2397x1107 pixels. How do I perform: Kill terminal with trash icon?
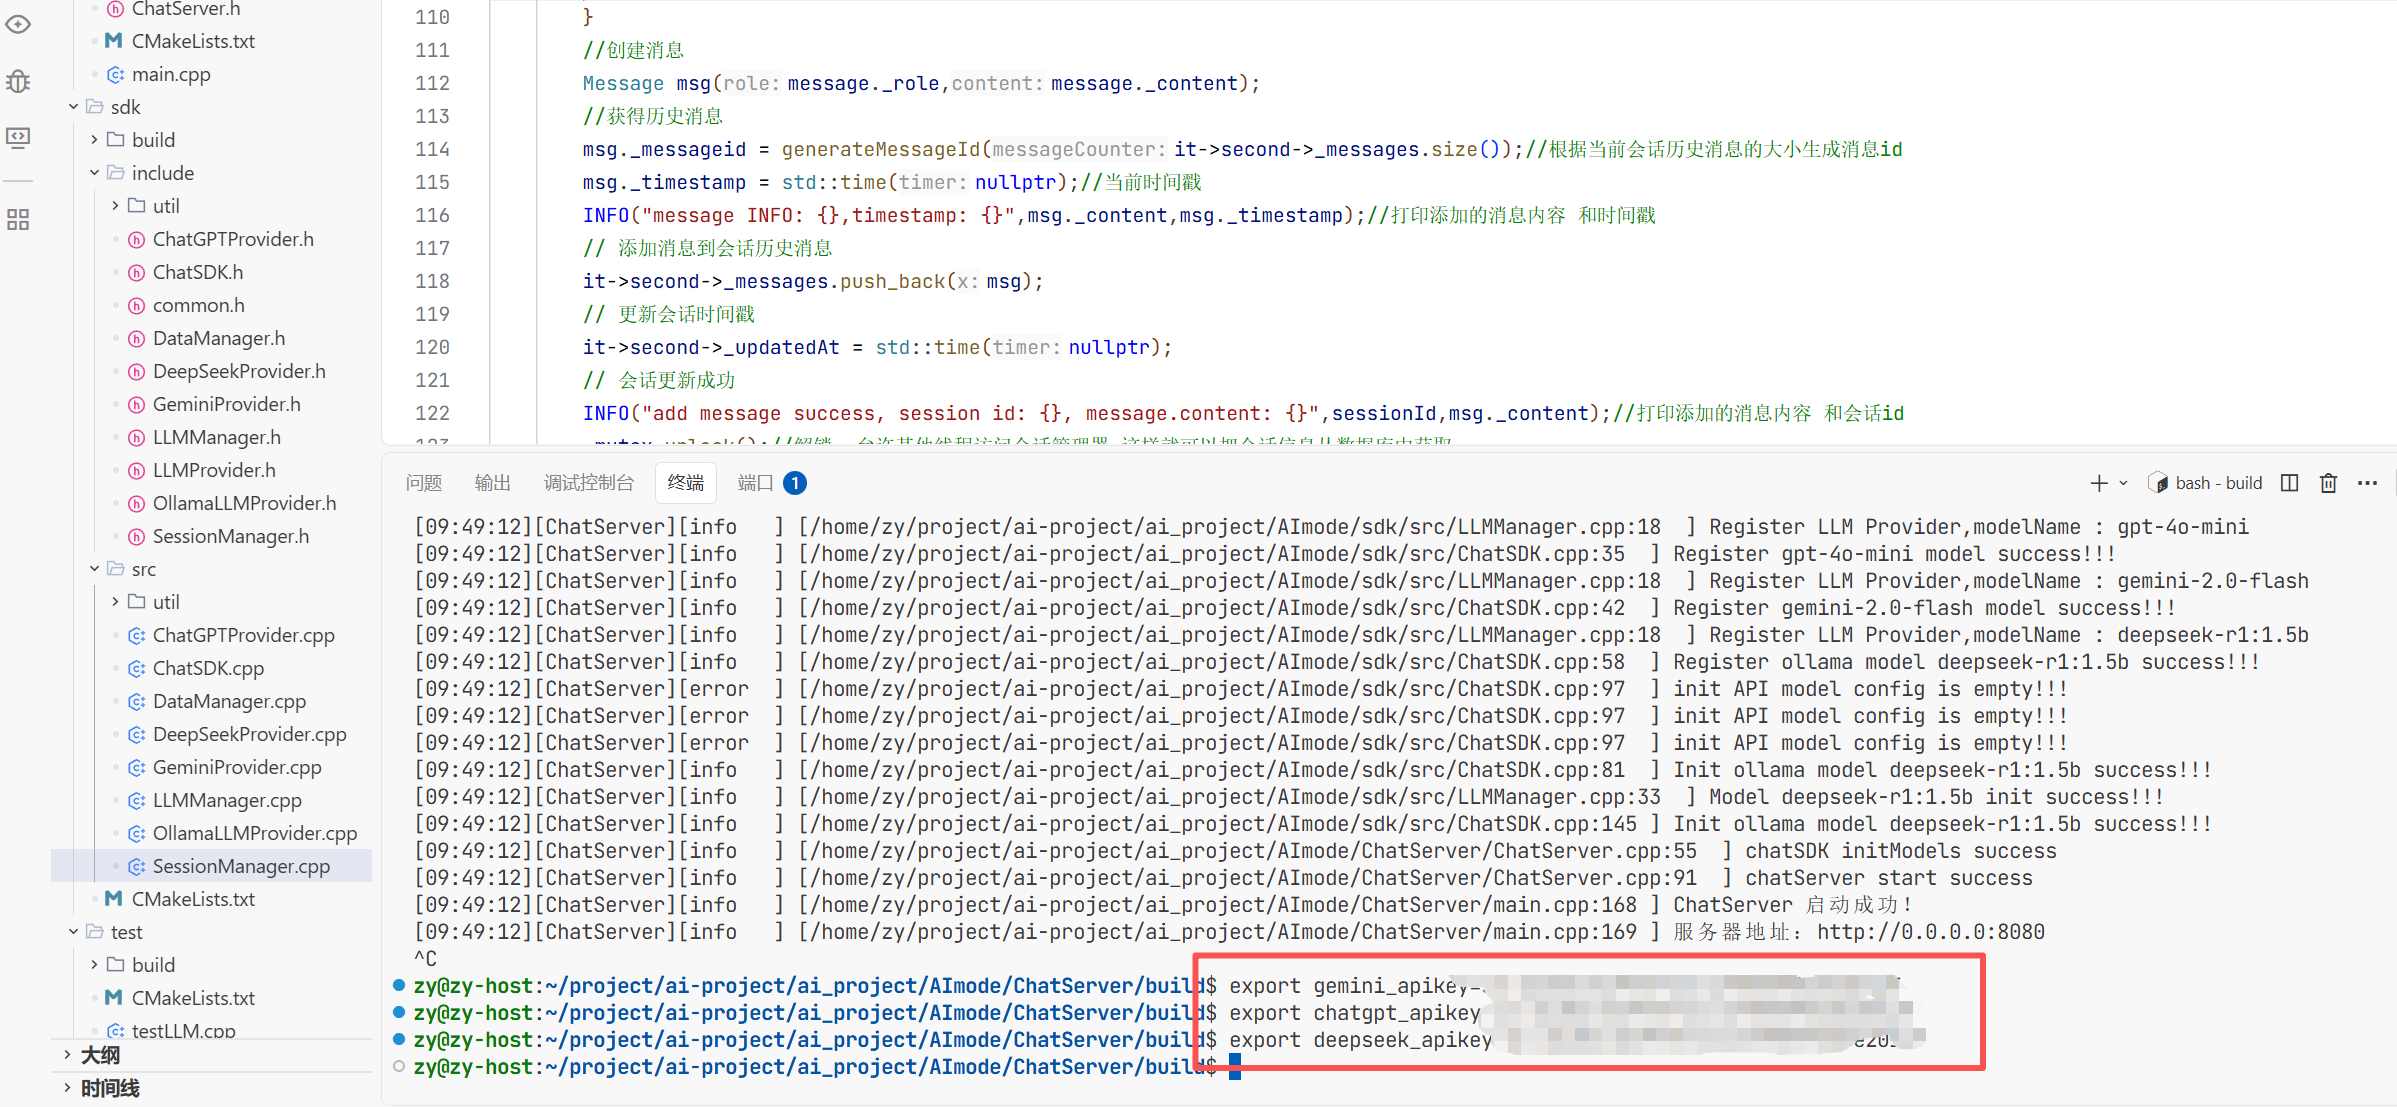pos(2328,484)
